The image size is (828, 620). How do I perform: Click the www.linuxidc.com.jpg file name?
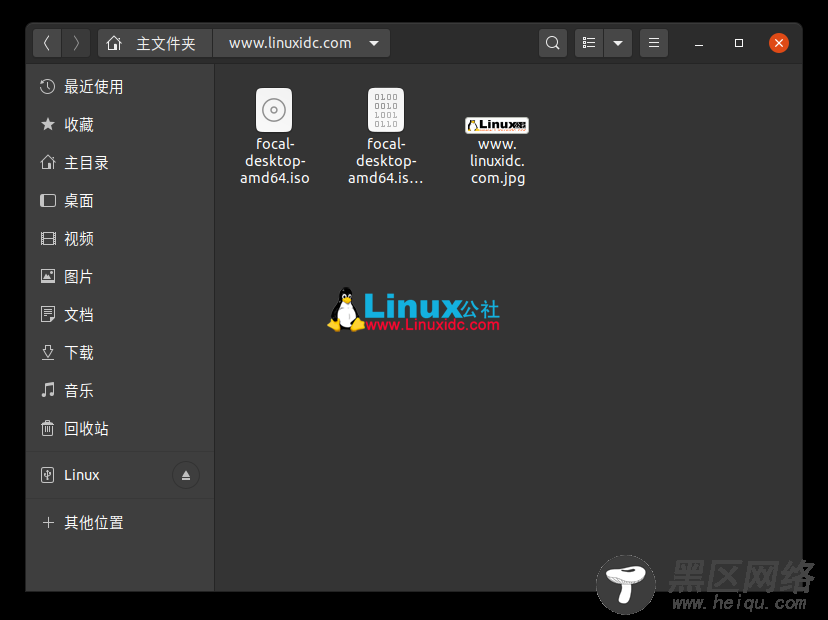[497, 161]
